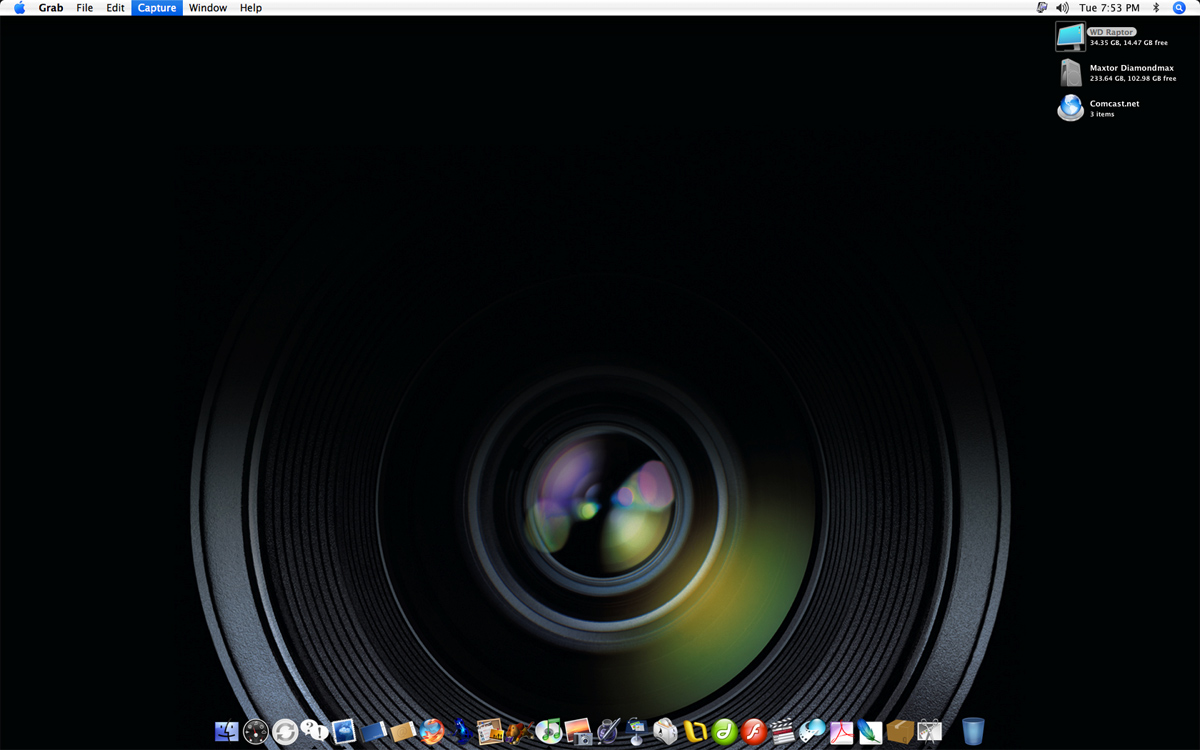This screenshot has height=750, width=1200.
Task: Click the '233.64 GB, 102.98 GB free' text
Action: pyautogui.click(x=1133, y=78)
